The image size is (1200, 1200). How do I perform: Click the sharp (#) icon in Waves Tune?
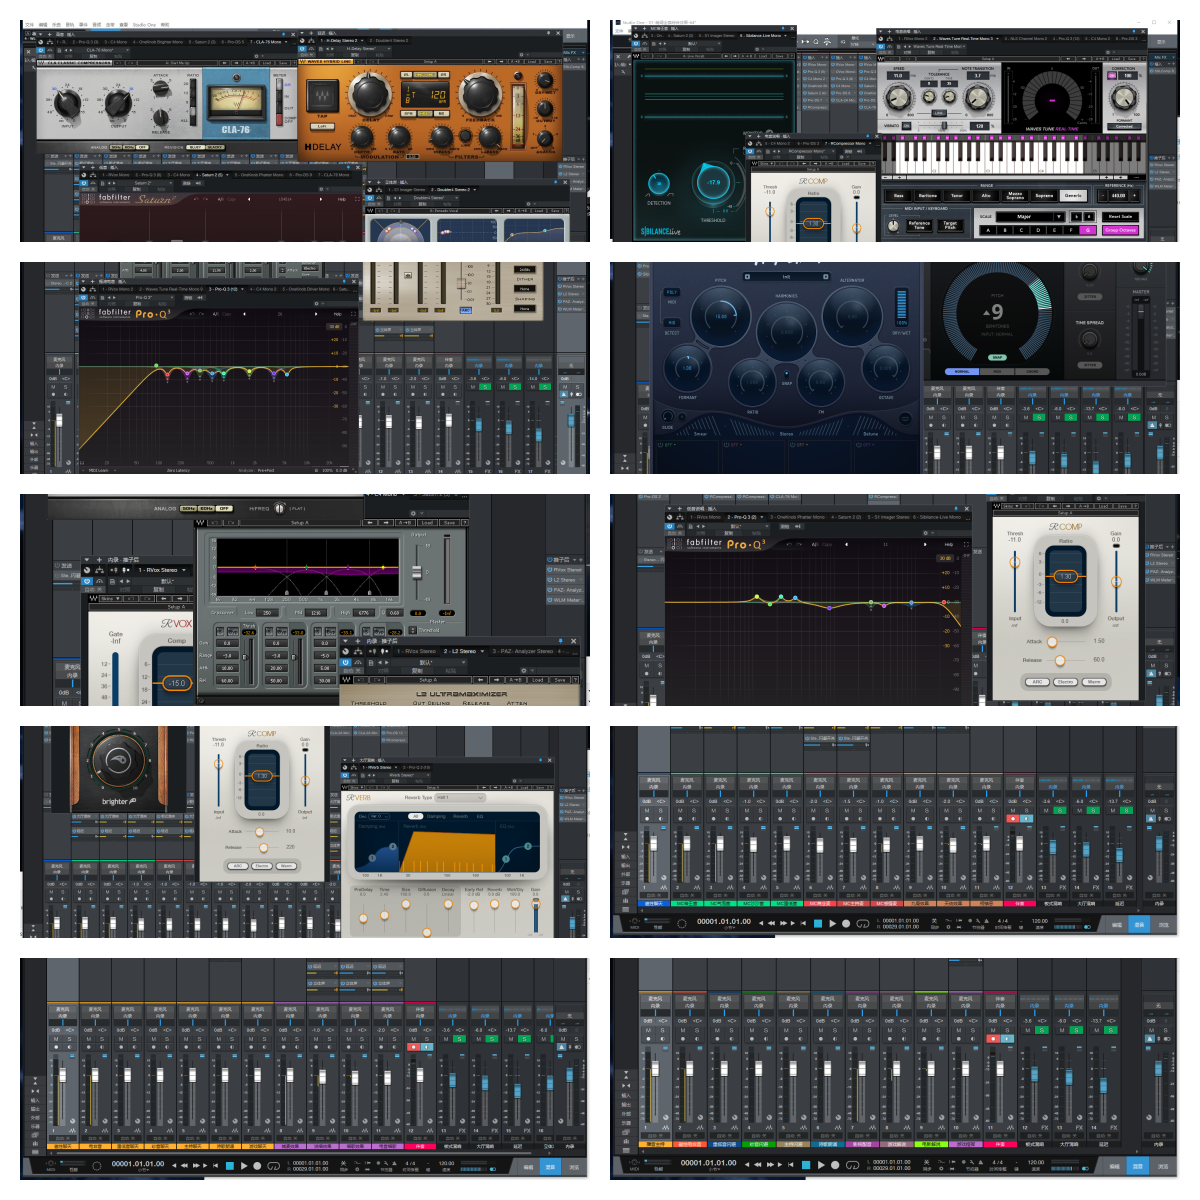[1088, 217]
